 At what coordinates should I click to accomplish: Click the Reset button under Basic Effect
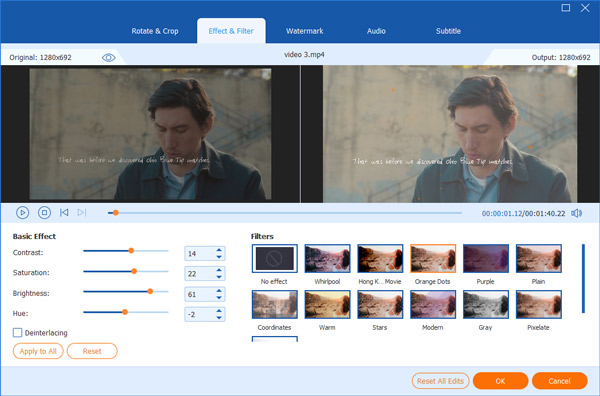pyautogui.click(x=92, y=351)
